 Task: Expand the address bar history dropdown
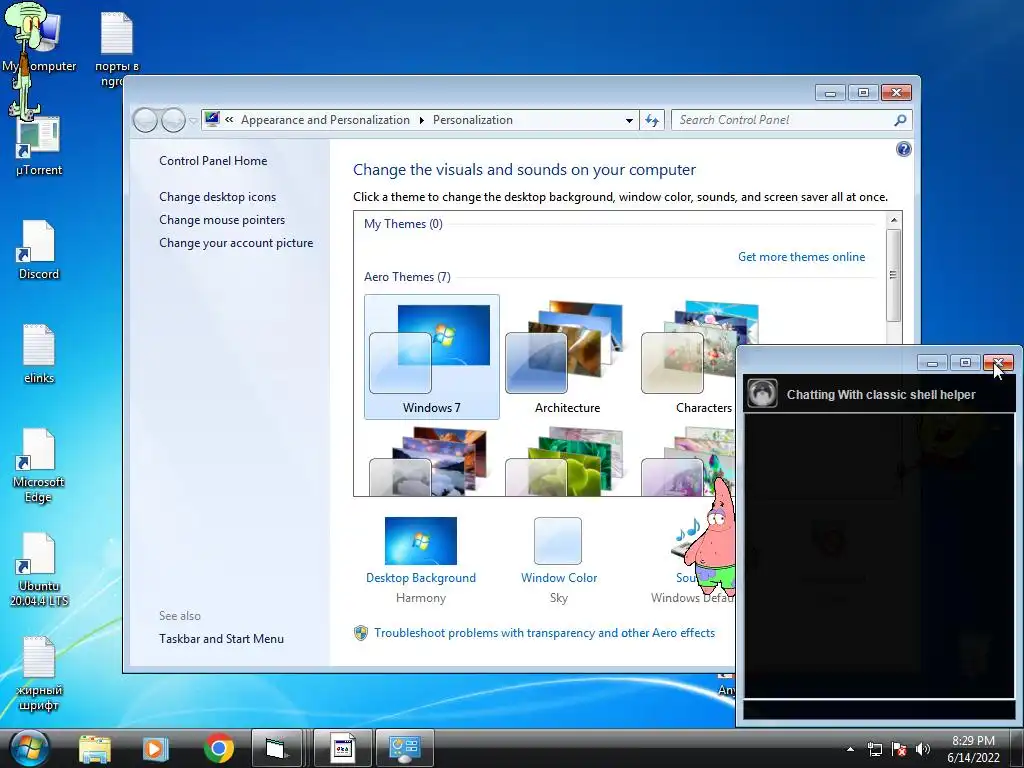(629, 120)
